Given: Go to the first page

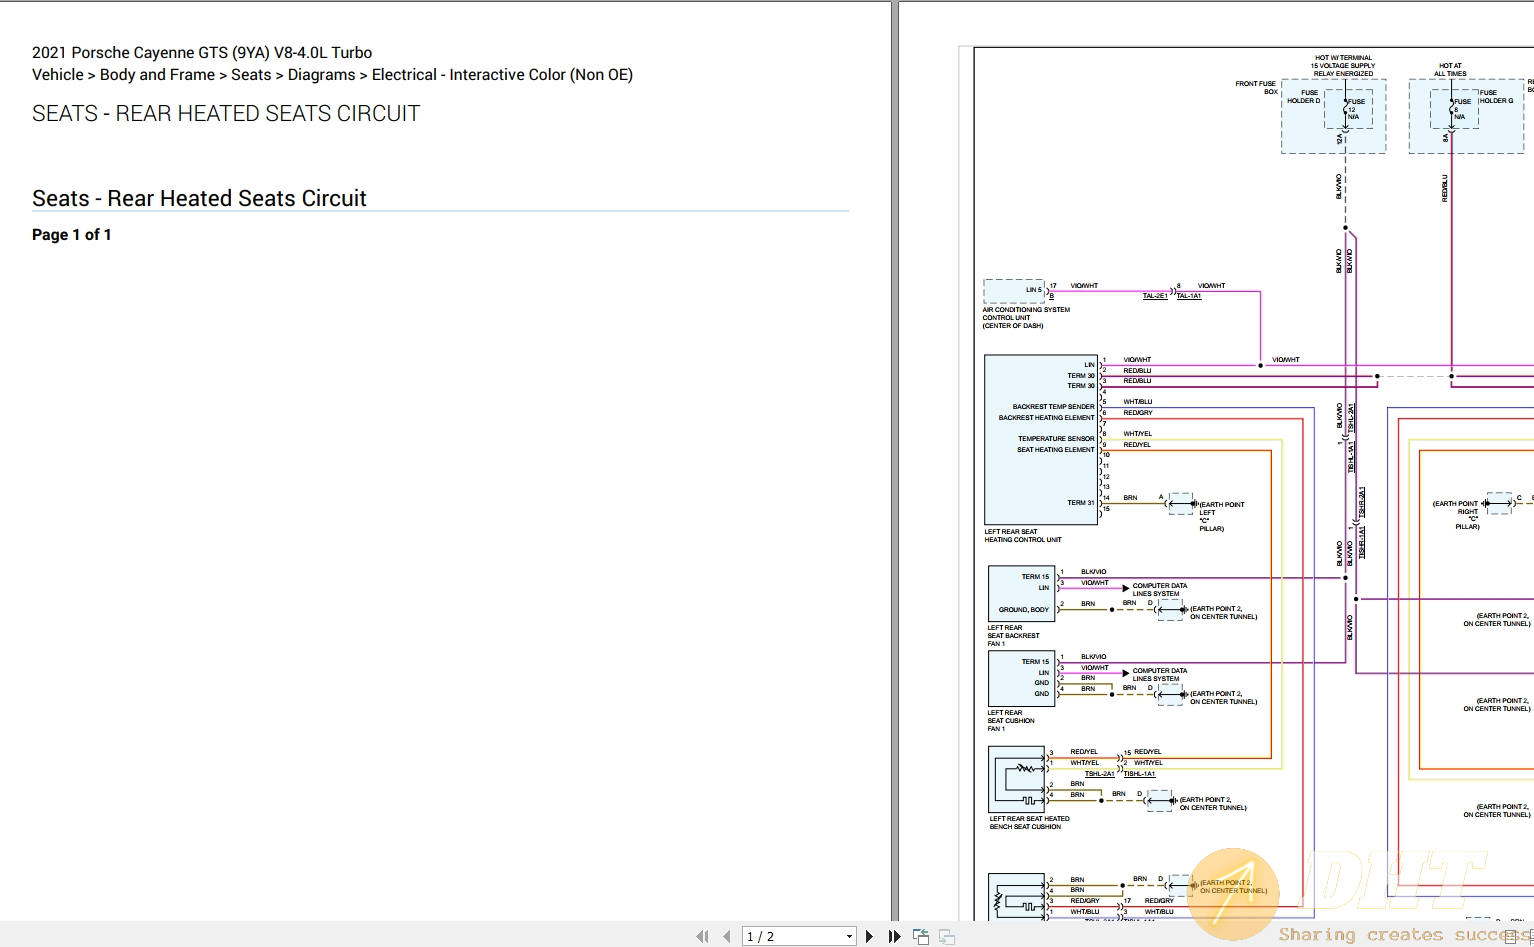Looking at the screenshot, I should pos(702,936).
